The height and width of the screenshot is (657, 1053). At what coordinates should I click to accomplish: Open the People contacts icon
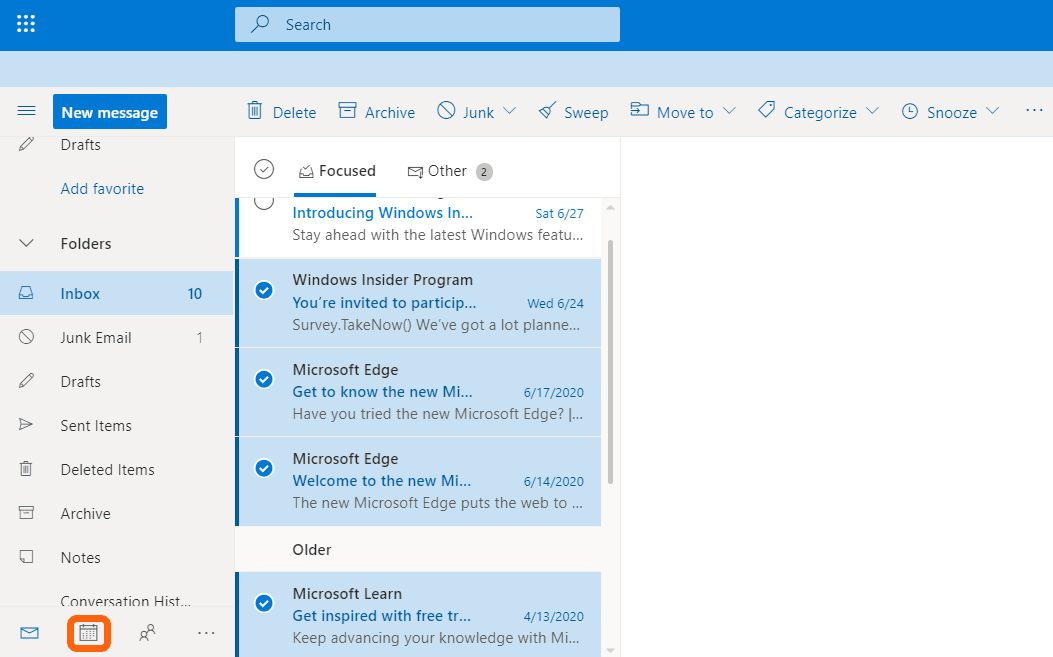pyautogui.click(x=147, y=633)
